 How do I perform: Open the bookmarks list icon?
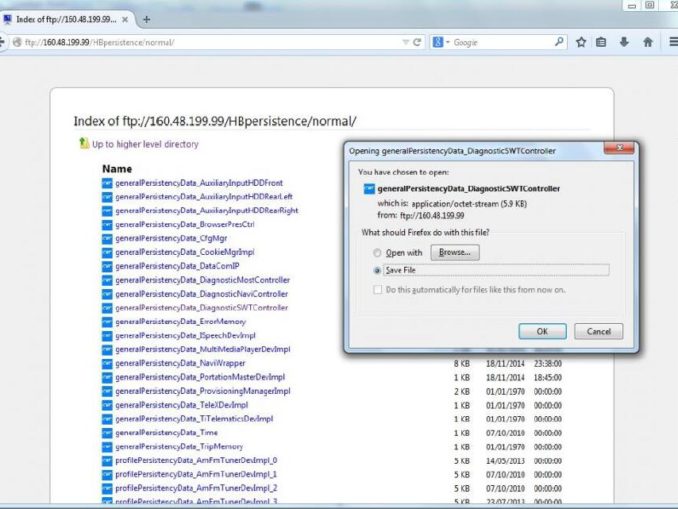click(601, 42)
